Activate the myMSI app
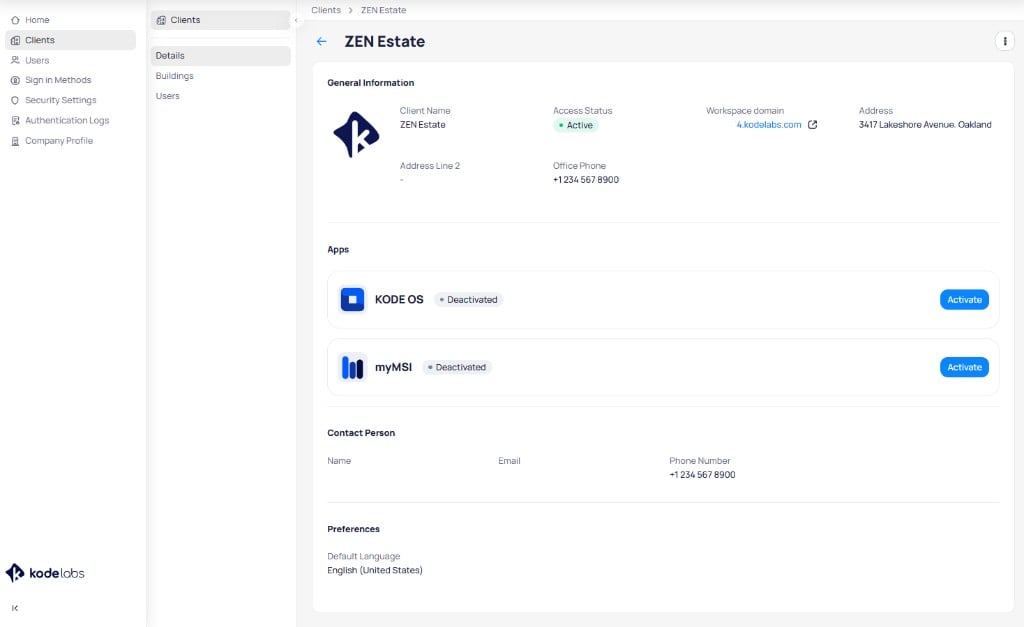Image resolution: width=1024 pixels, height=627 pixels. point(964,368)
